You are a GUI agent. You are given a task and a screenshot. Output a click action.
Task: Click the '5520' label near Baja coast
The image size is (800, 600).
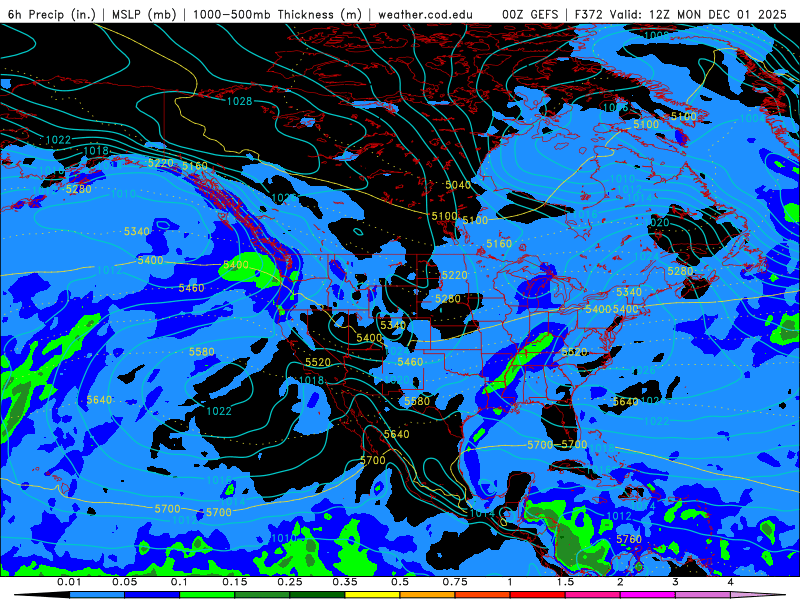(x=318, y=362)
